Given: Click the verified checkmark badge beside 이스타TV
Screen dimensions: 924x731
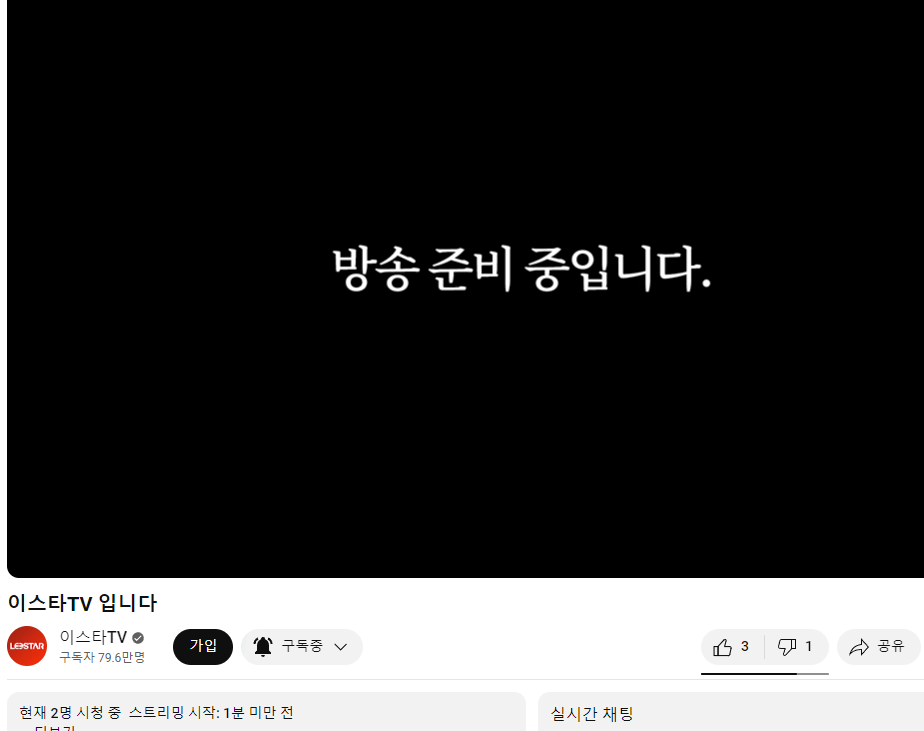Looking at the screenshot, I should coord(138,638).
